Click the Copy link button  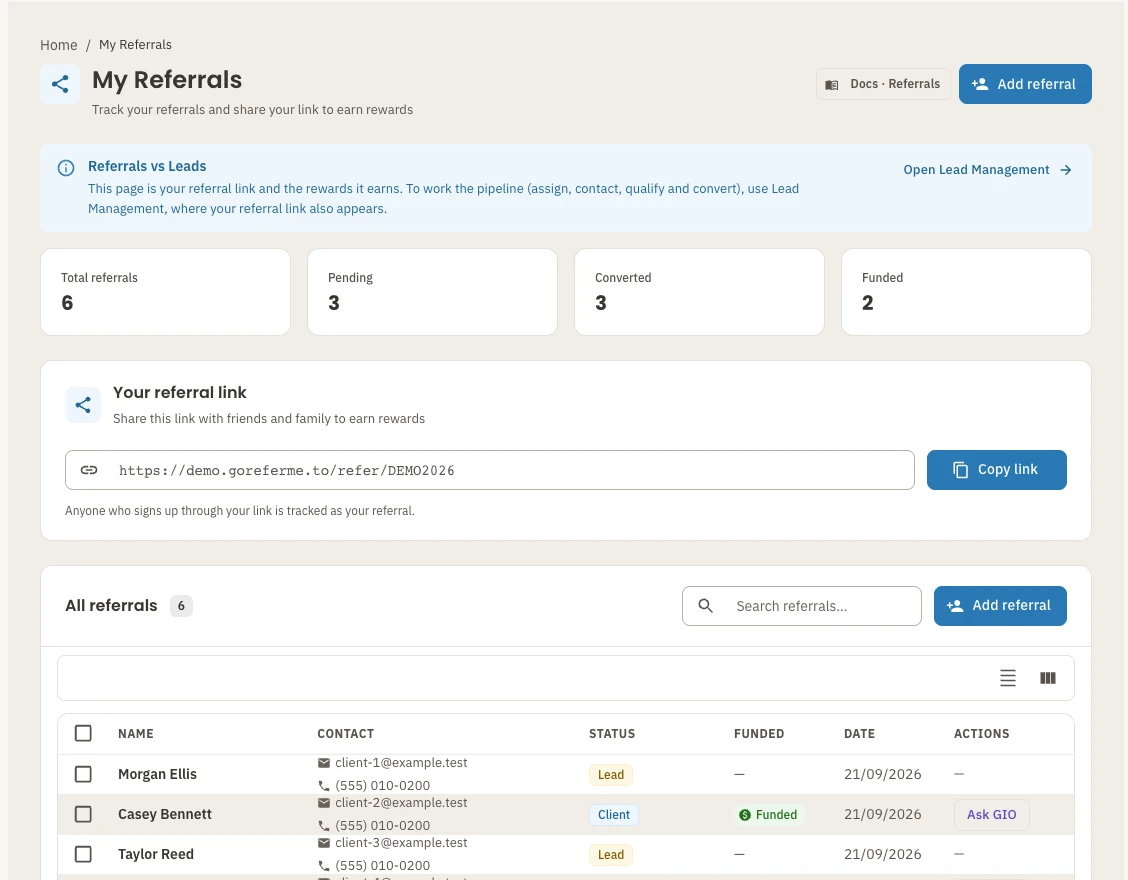[996, 470]
